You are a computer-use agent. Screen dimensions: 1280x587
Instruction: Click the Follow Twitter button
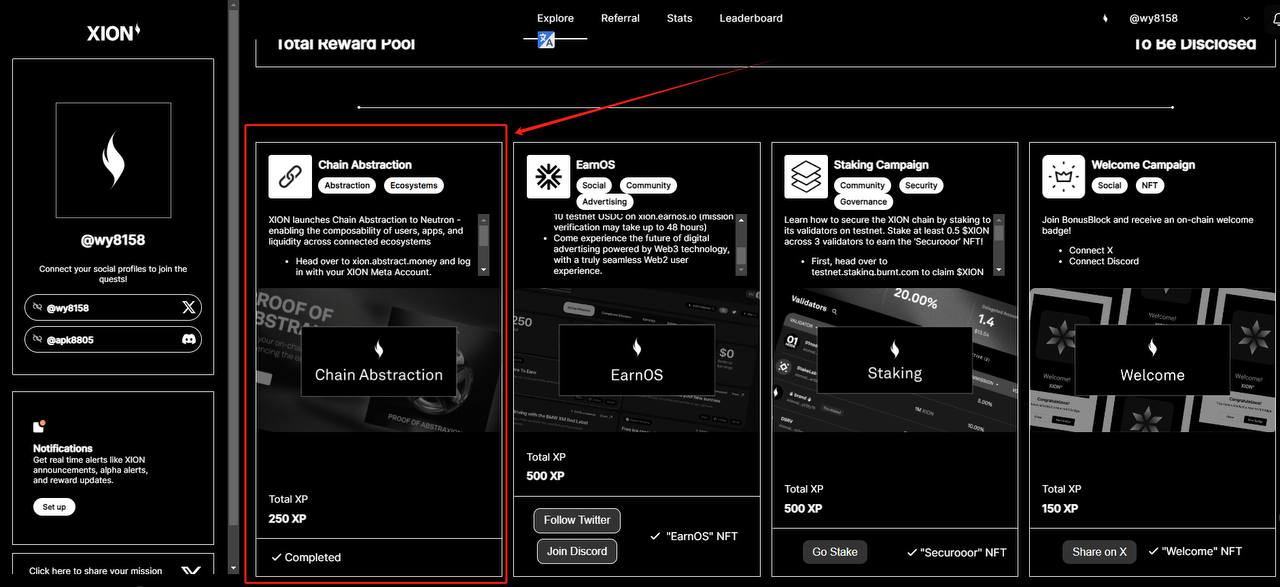tap(578, 520)
